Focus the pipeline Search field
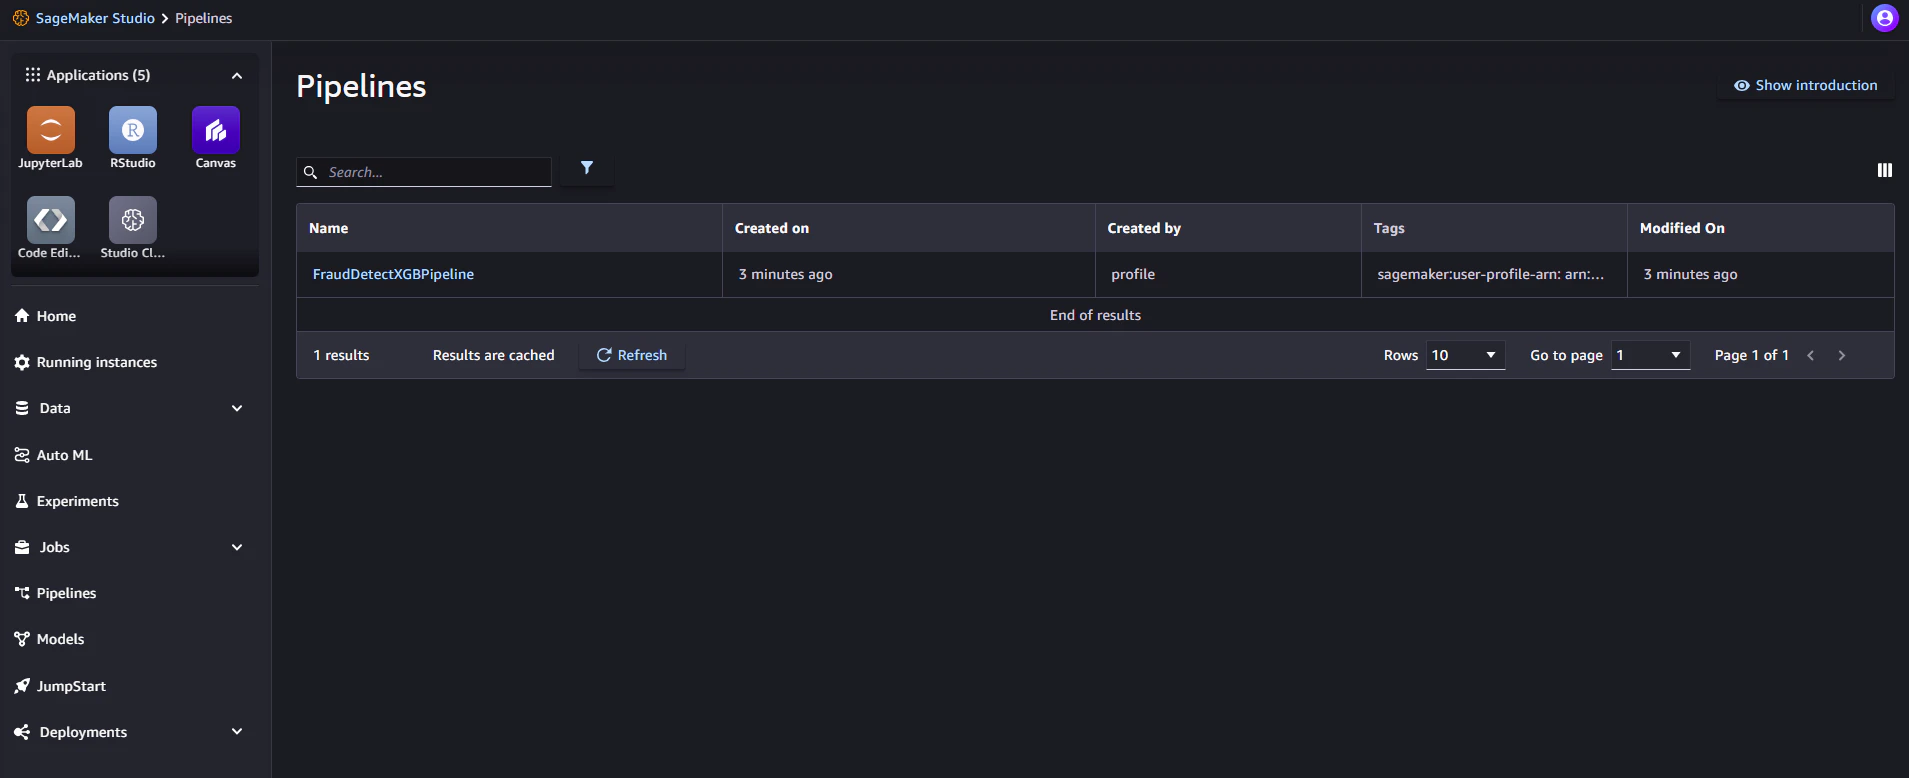This screenshot has height=778, width=1909. [x=424, y=172]
